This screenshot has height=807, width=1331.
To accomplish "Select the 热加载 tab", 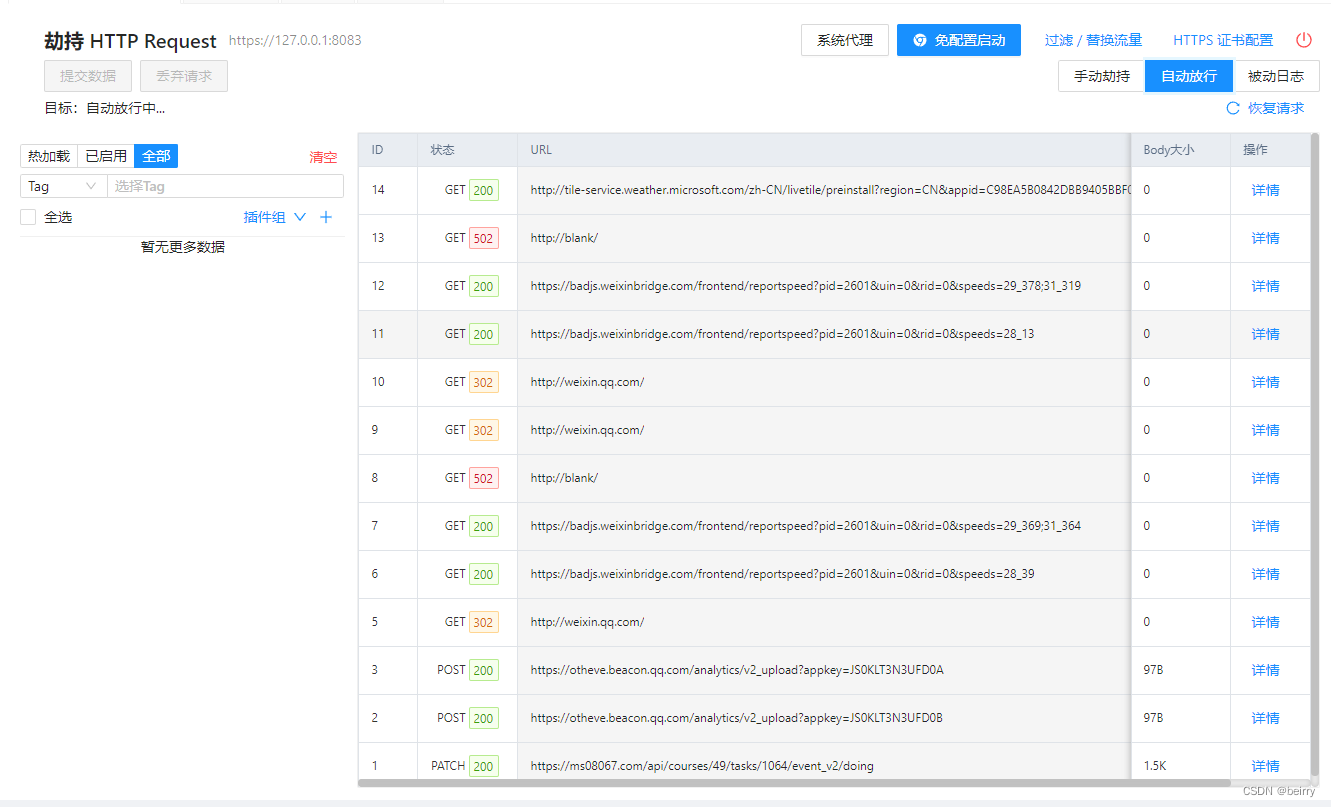I will click(x=49, y=156).
